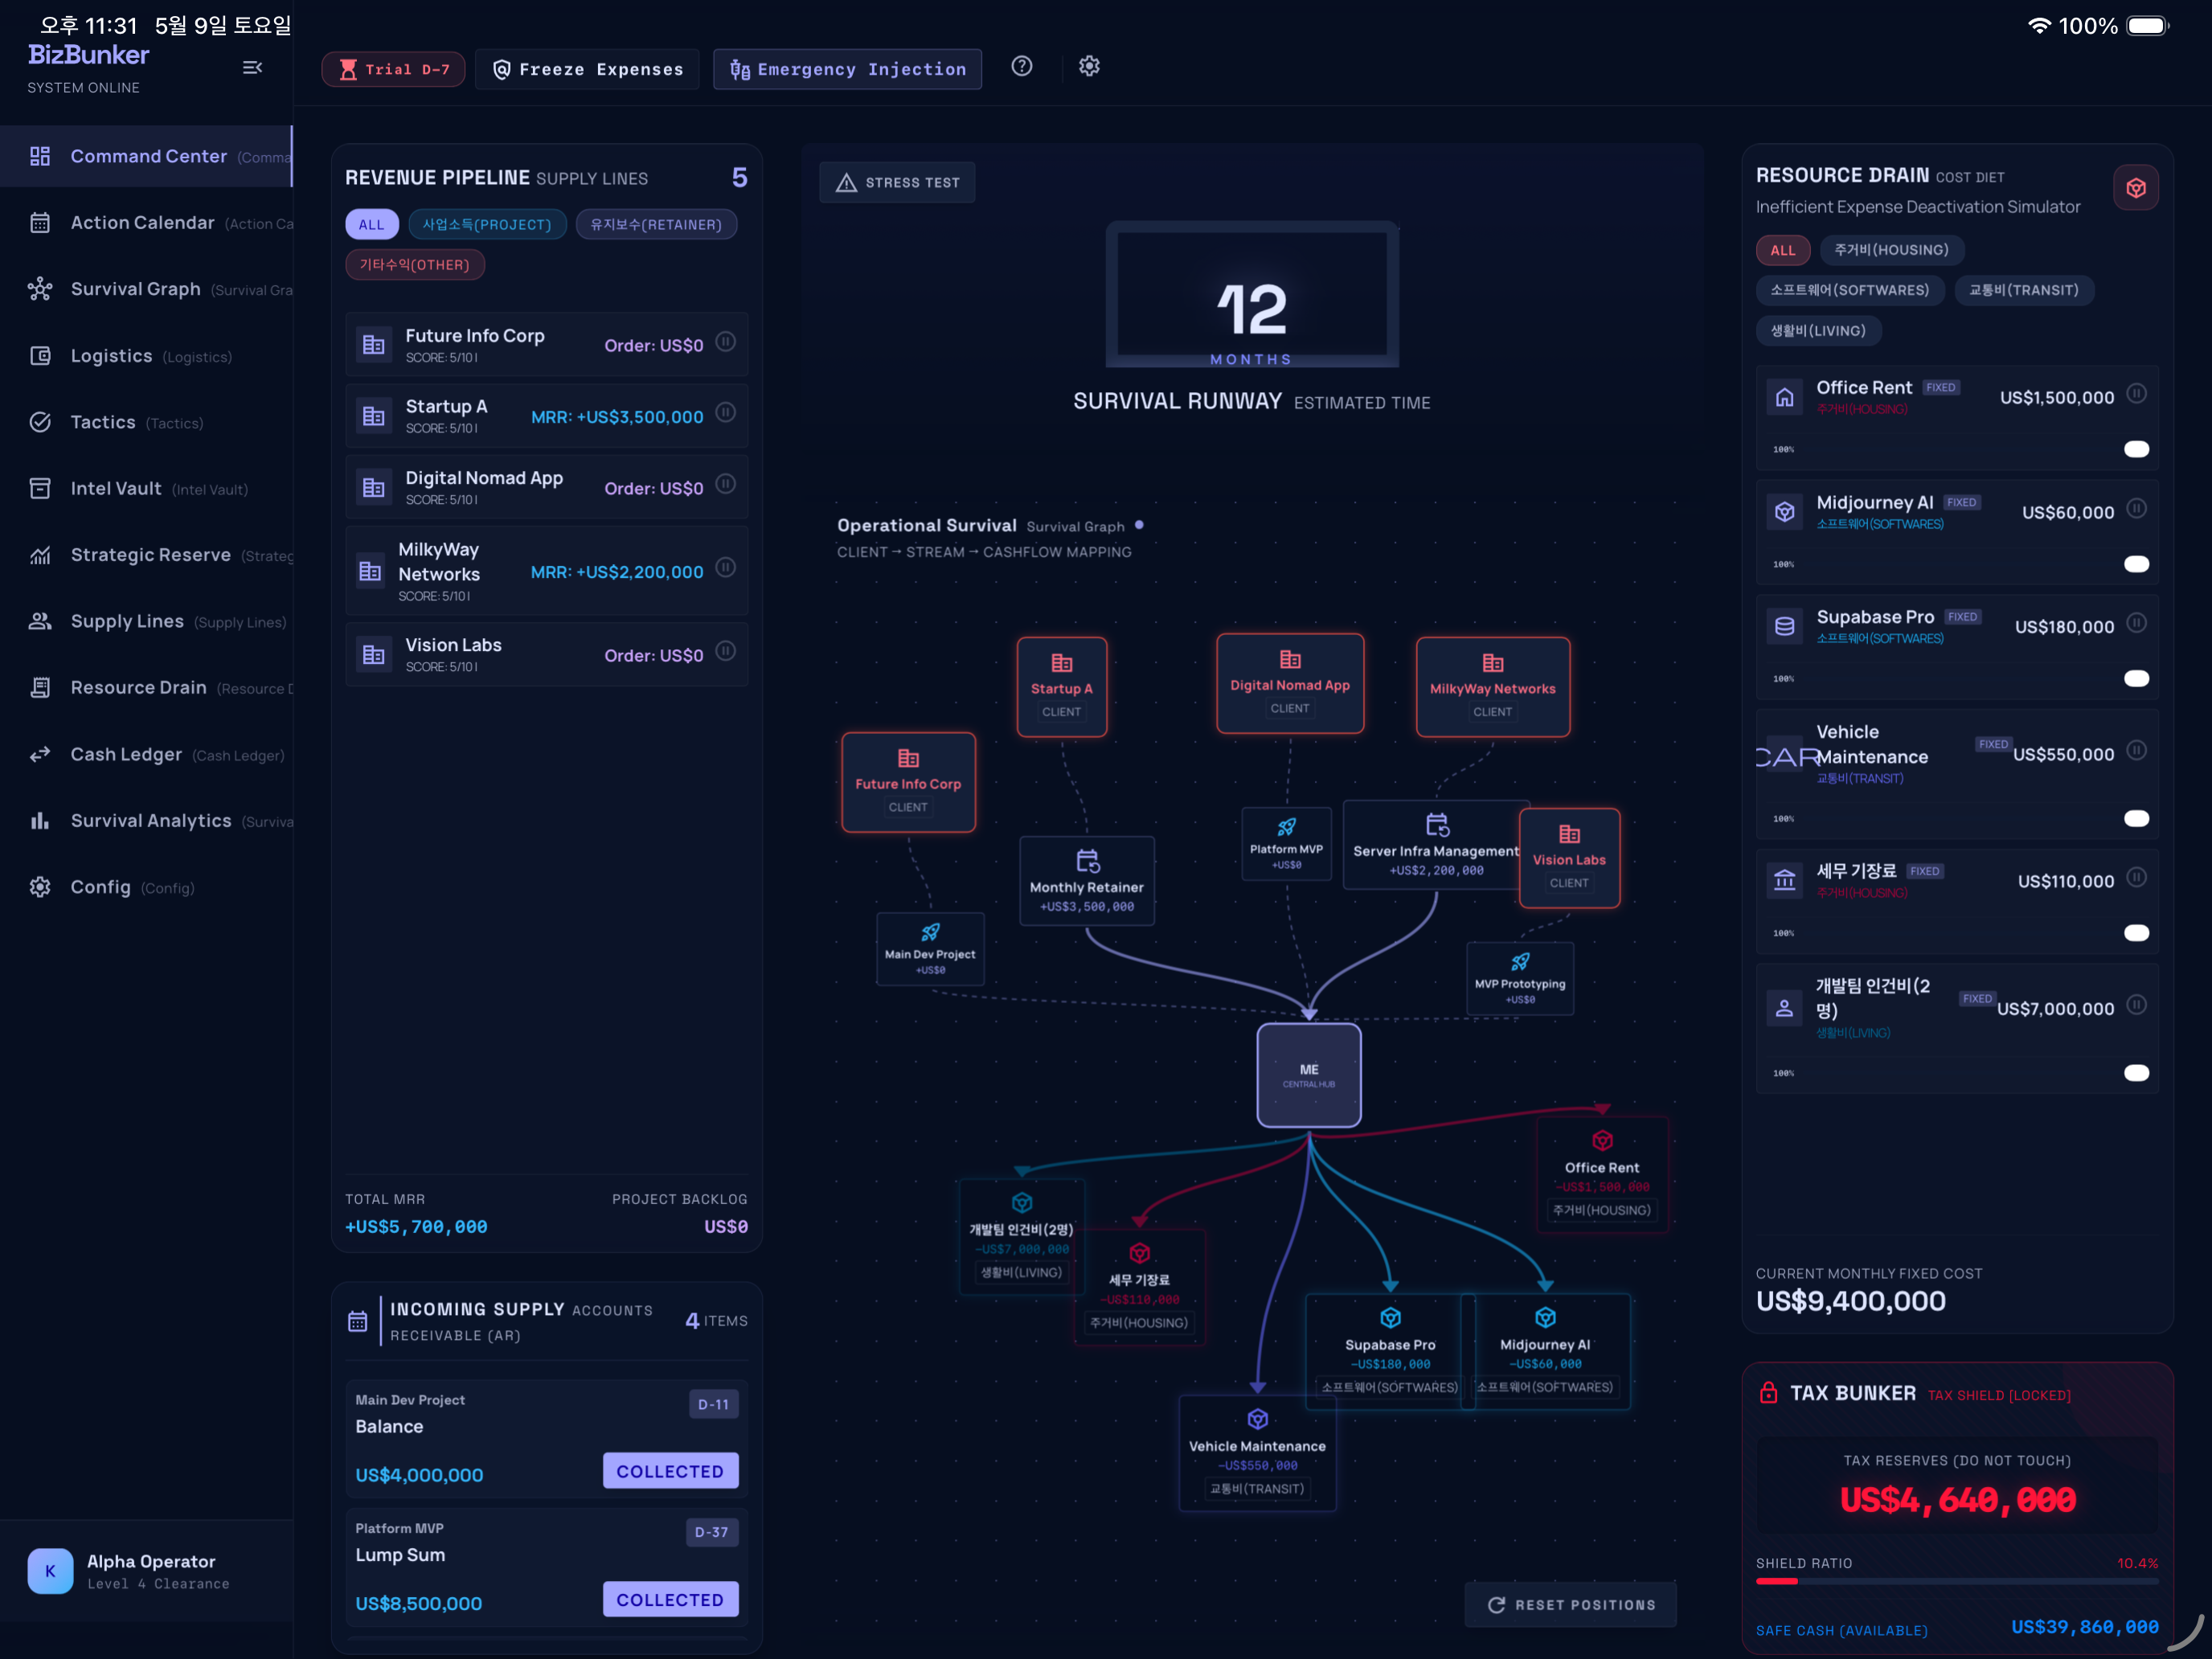Viewport: 2212px width, 1659px height.
Task: Click the building icon on the Future Info Corp pipeline row
Action: [x=374, y=345]
